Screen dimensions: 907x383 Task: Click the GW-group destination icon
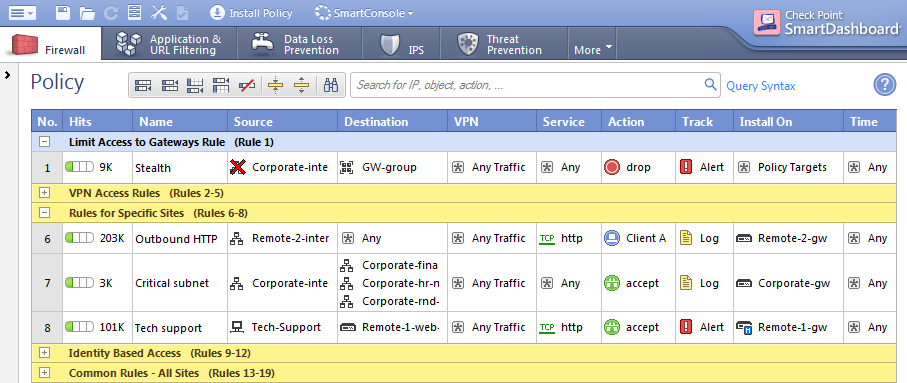click(346, 167)
